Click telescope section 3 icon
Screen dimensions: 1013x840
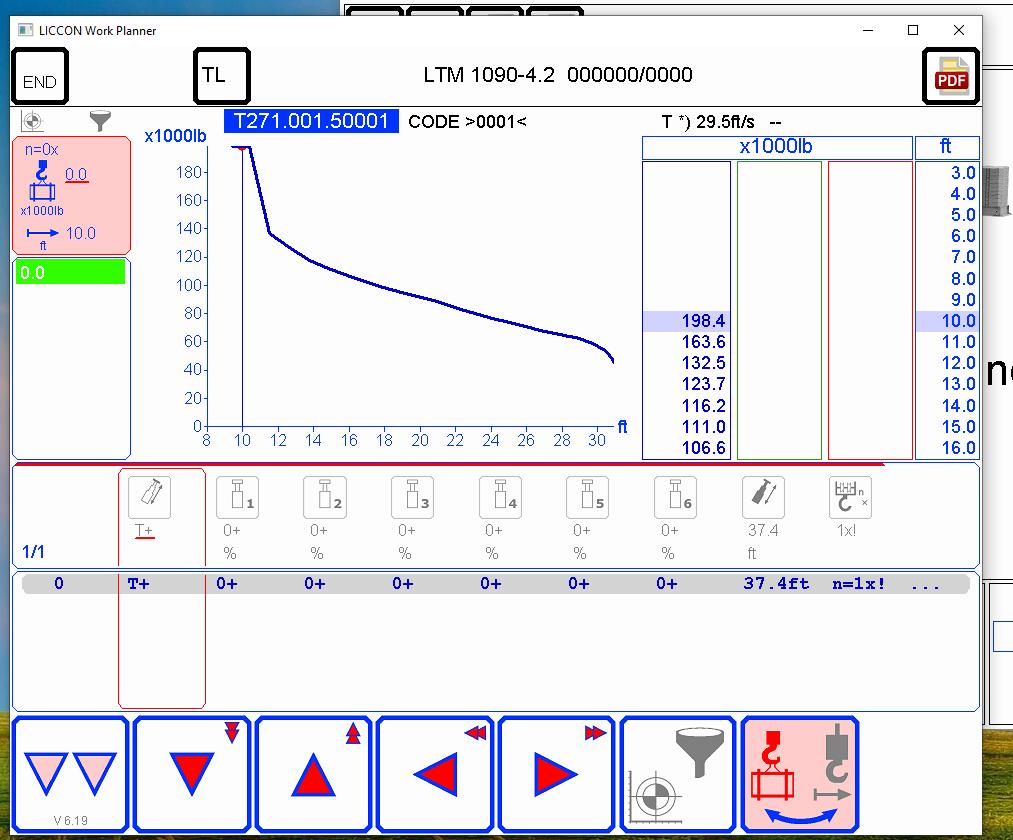(413, 498)
